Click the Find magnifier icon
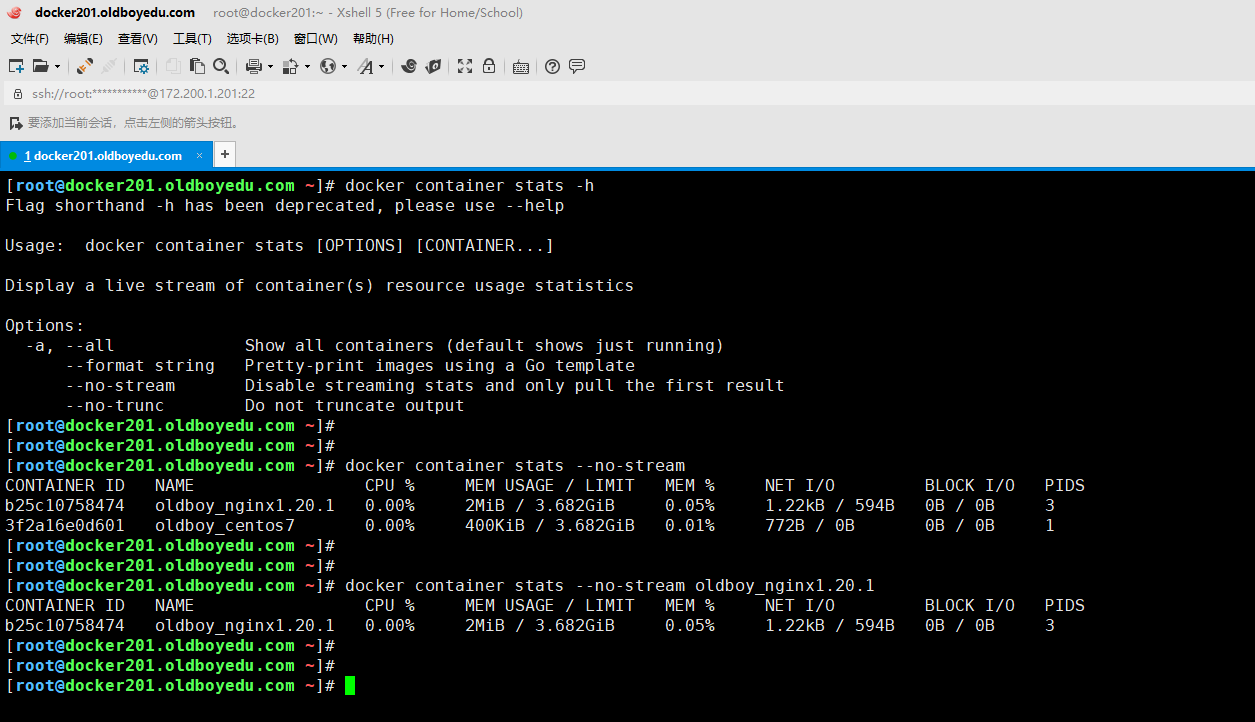 [221, 66]
